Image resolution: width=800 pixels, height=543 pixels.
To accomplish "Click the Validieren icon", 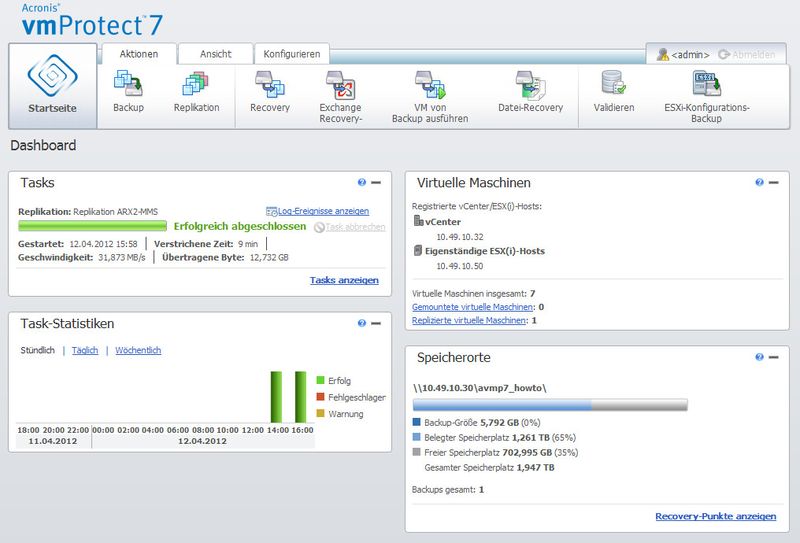I will point(614,83).
